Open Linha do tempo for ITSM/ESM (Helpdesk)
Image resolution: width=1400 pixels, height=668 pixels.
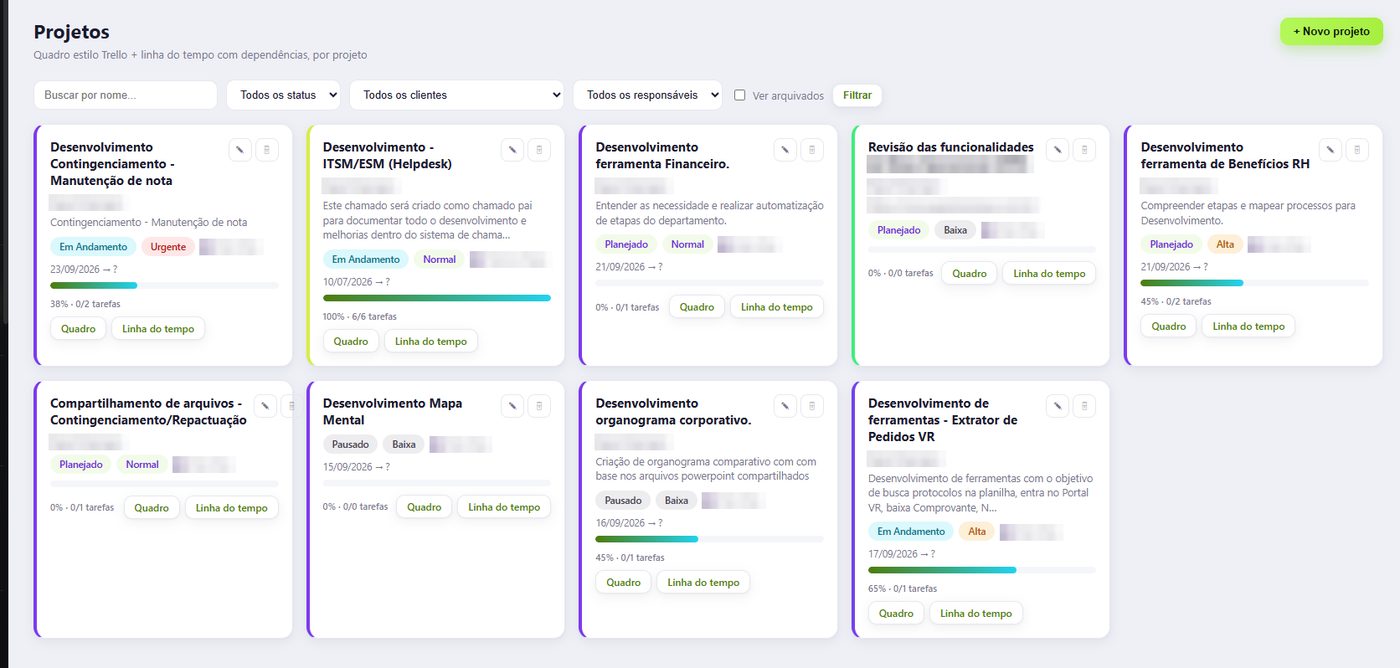tap(431, 341)
